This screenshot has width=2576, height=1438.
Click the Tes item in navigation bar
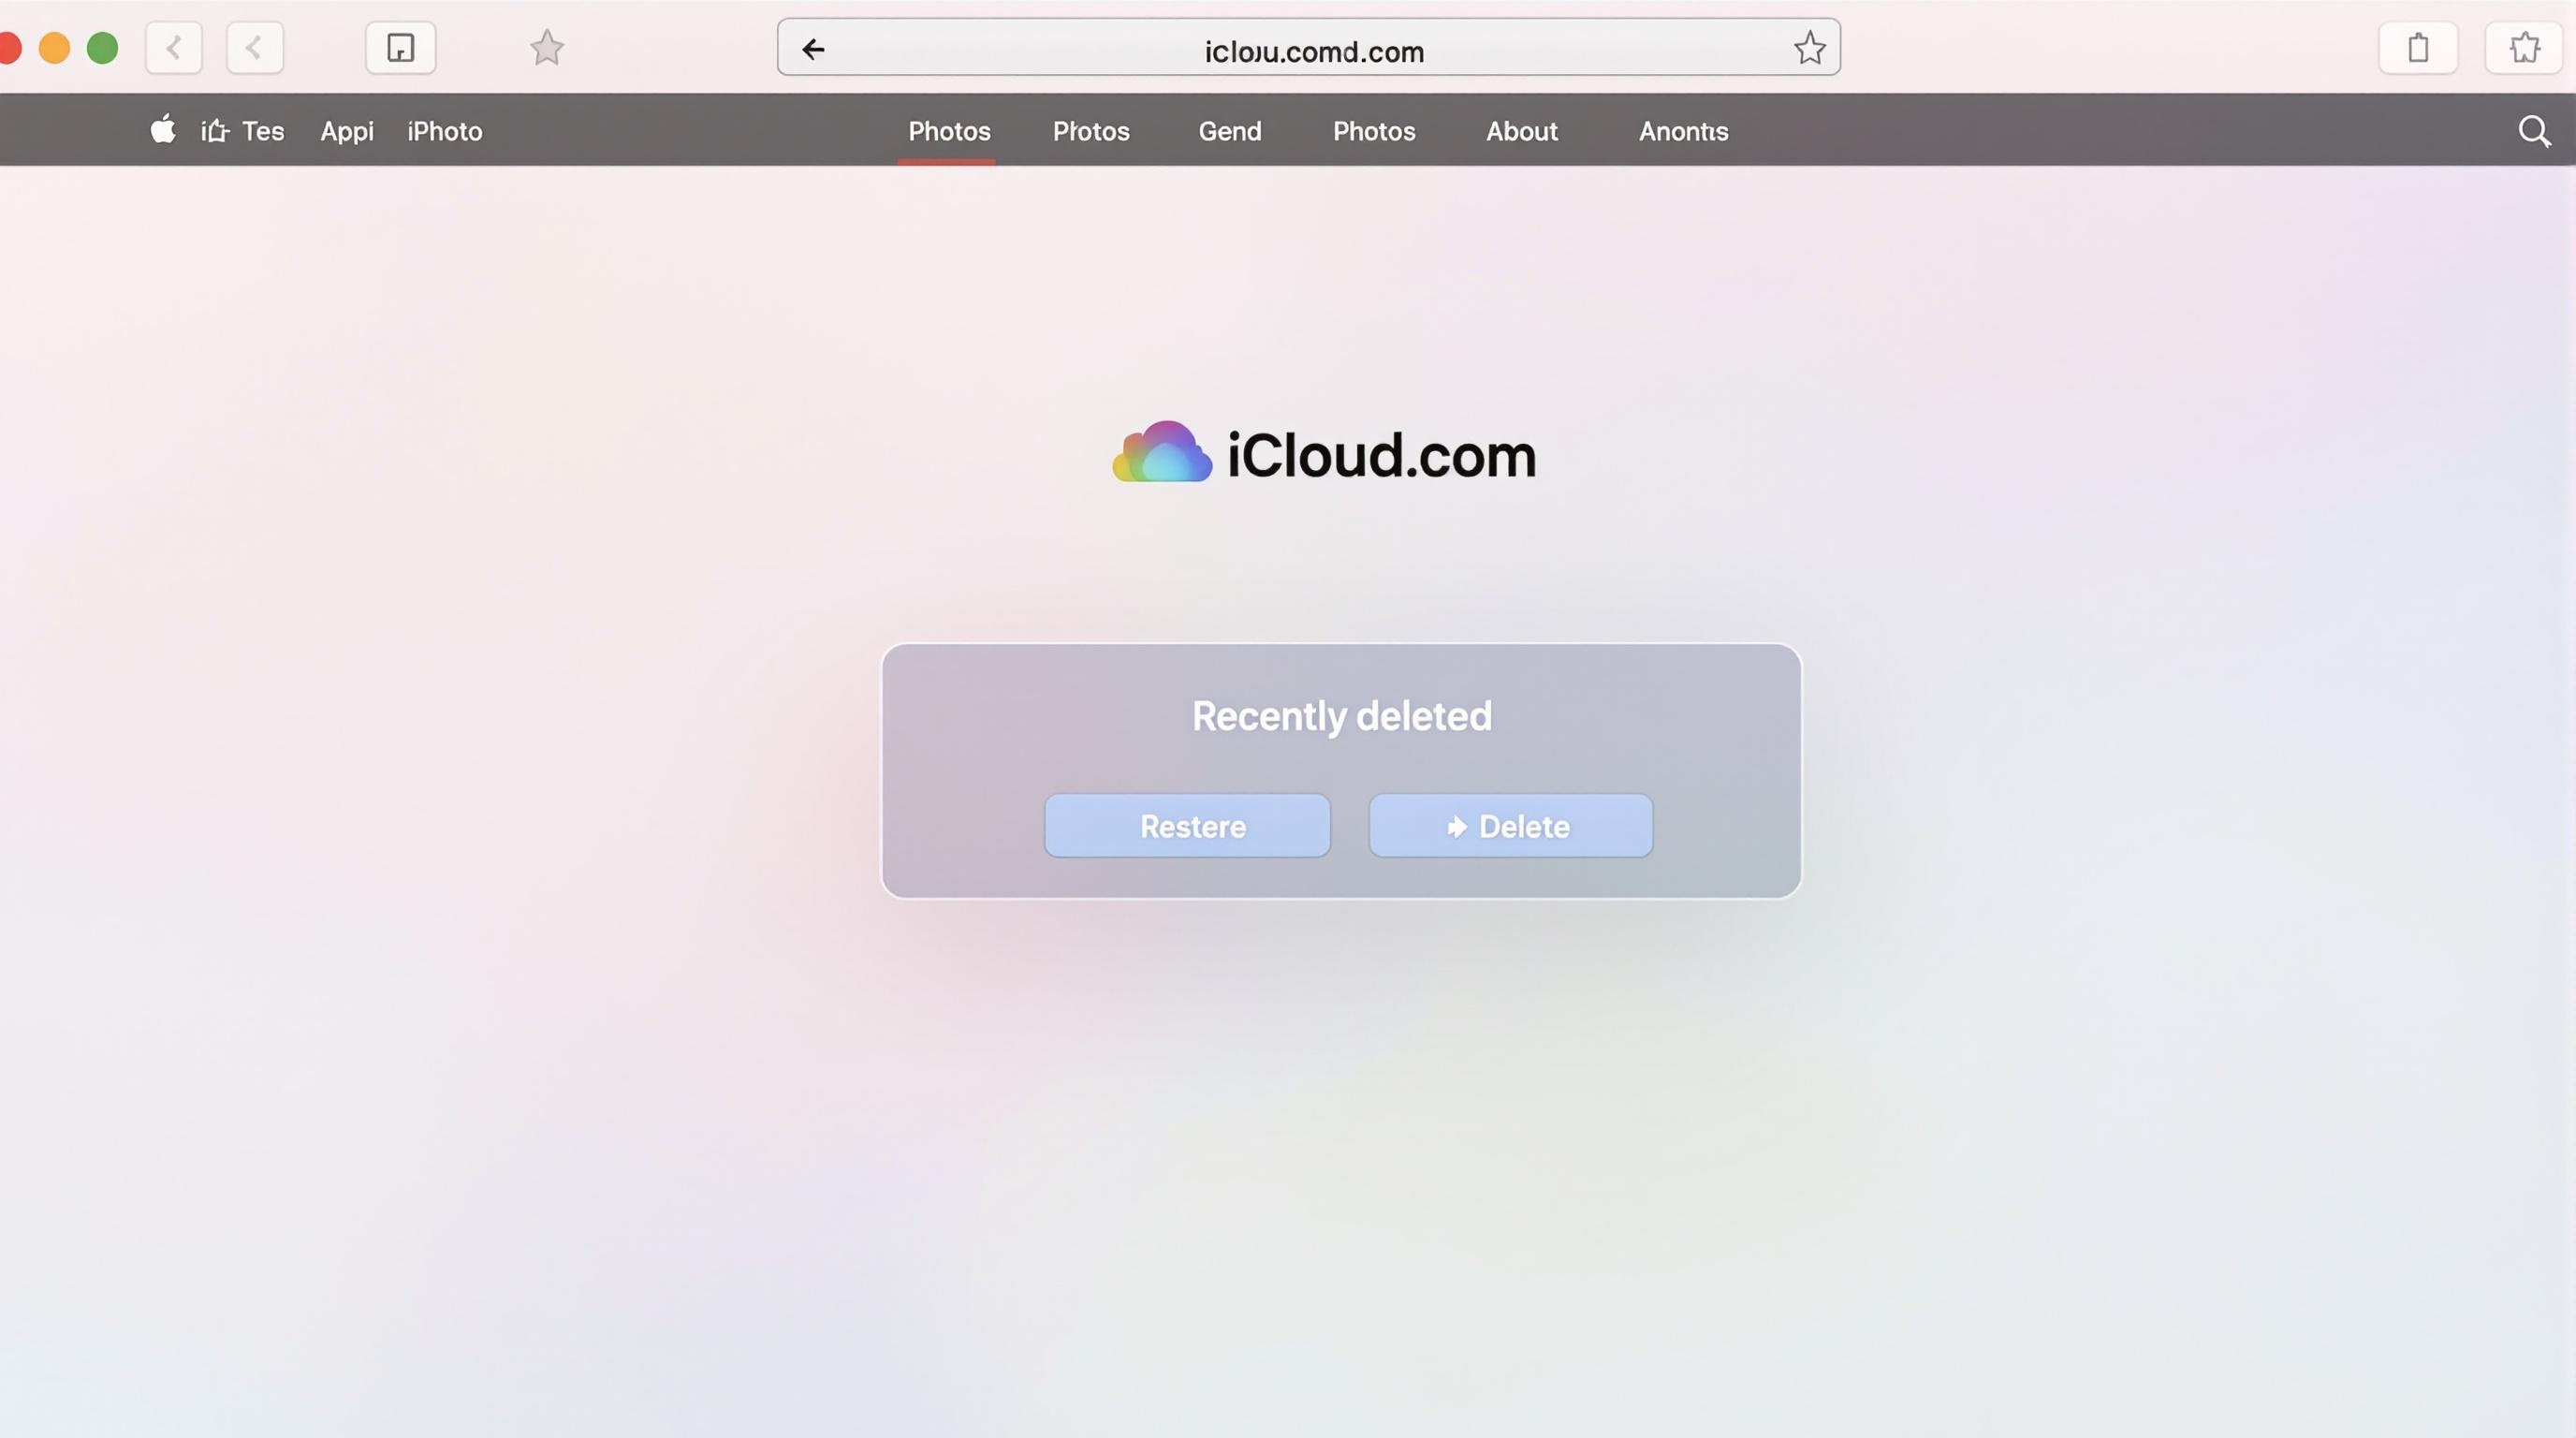263,131
